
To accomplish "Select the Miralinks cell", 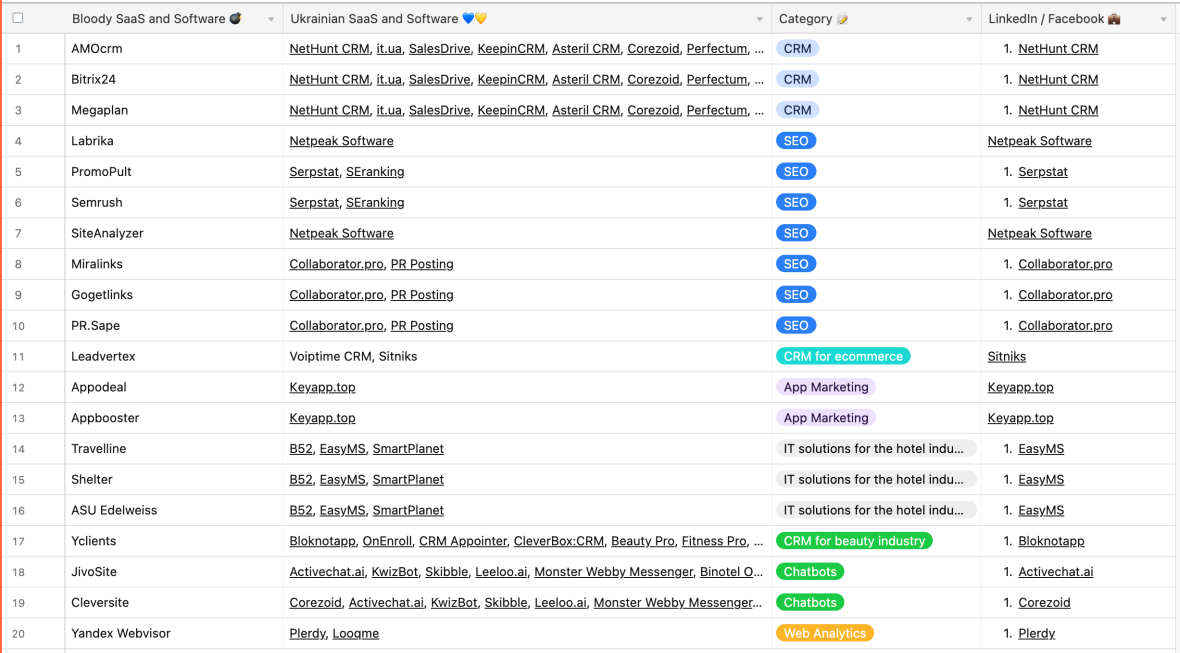I will (x=174, y=265).
